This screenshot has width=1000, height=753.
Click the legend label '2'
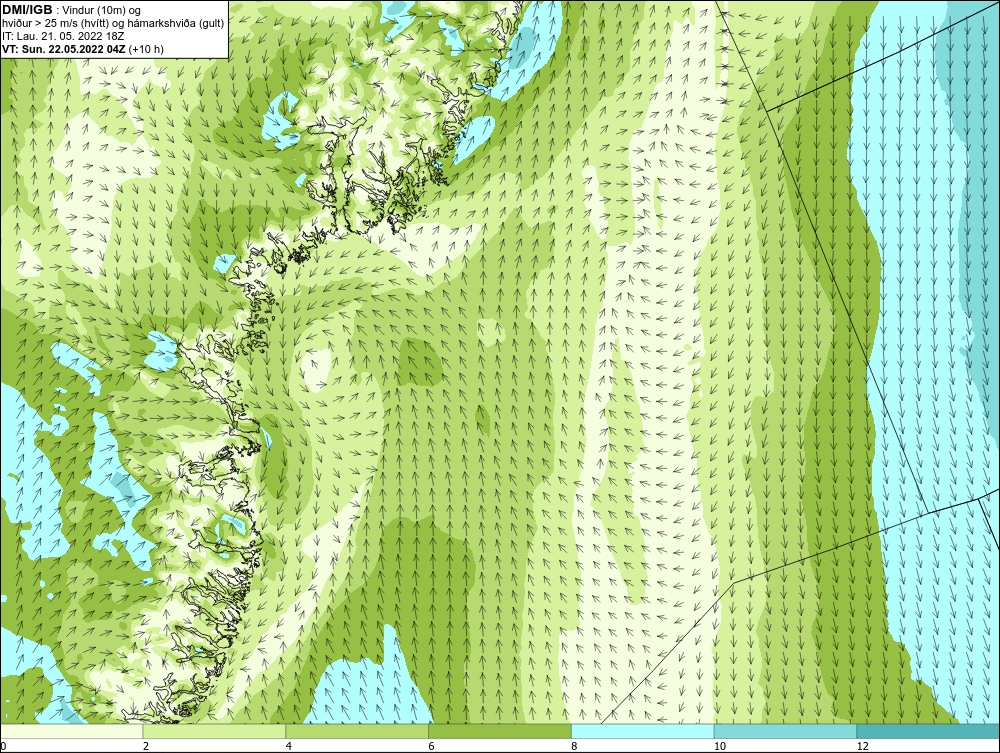(146, 746)
